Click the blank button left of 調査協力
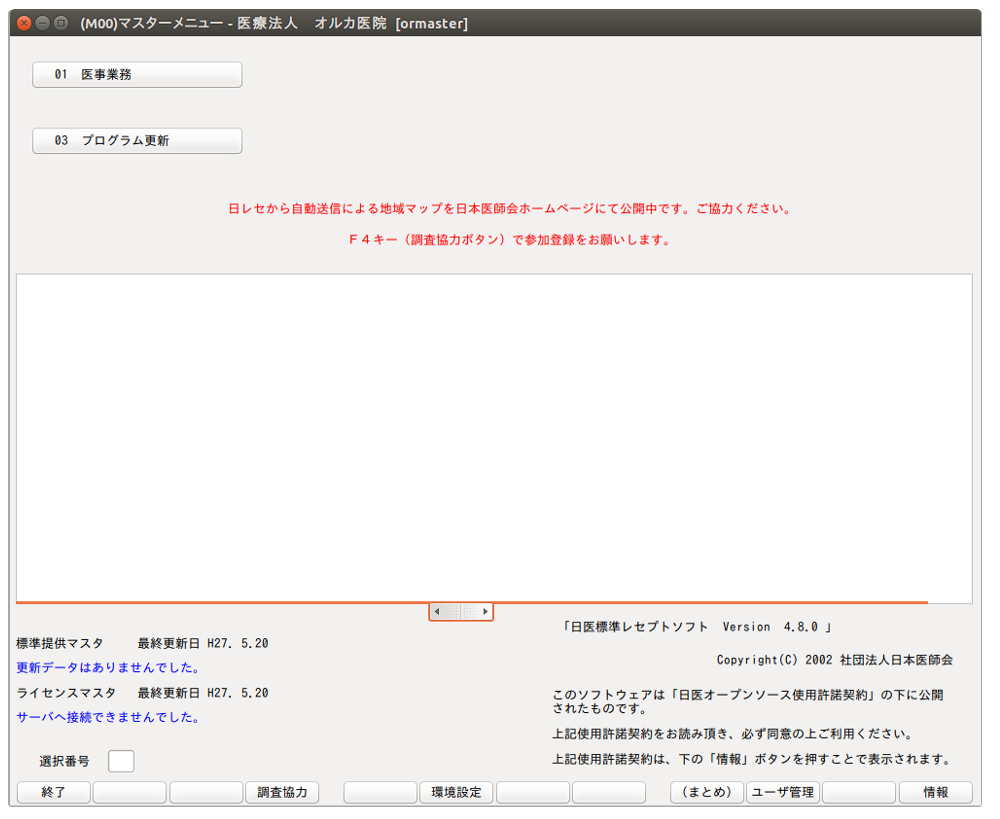Screen dimensions: 1000x819 click(206, 792)
